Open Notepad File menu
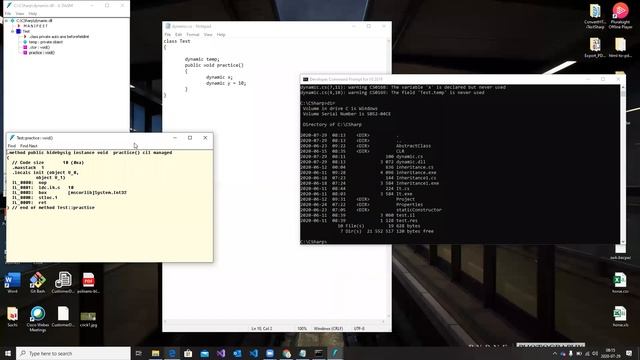This screenshot has width=640, height=360. [167, 35]
